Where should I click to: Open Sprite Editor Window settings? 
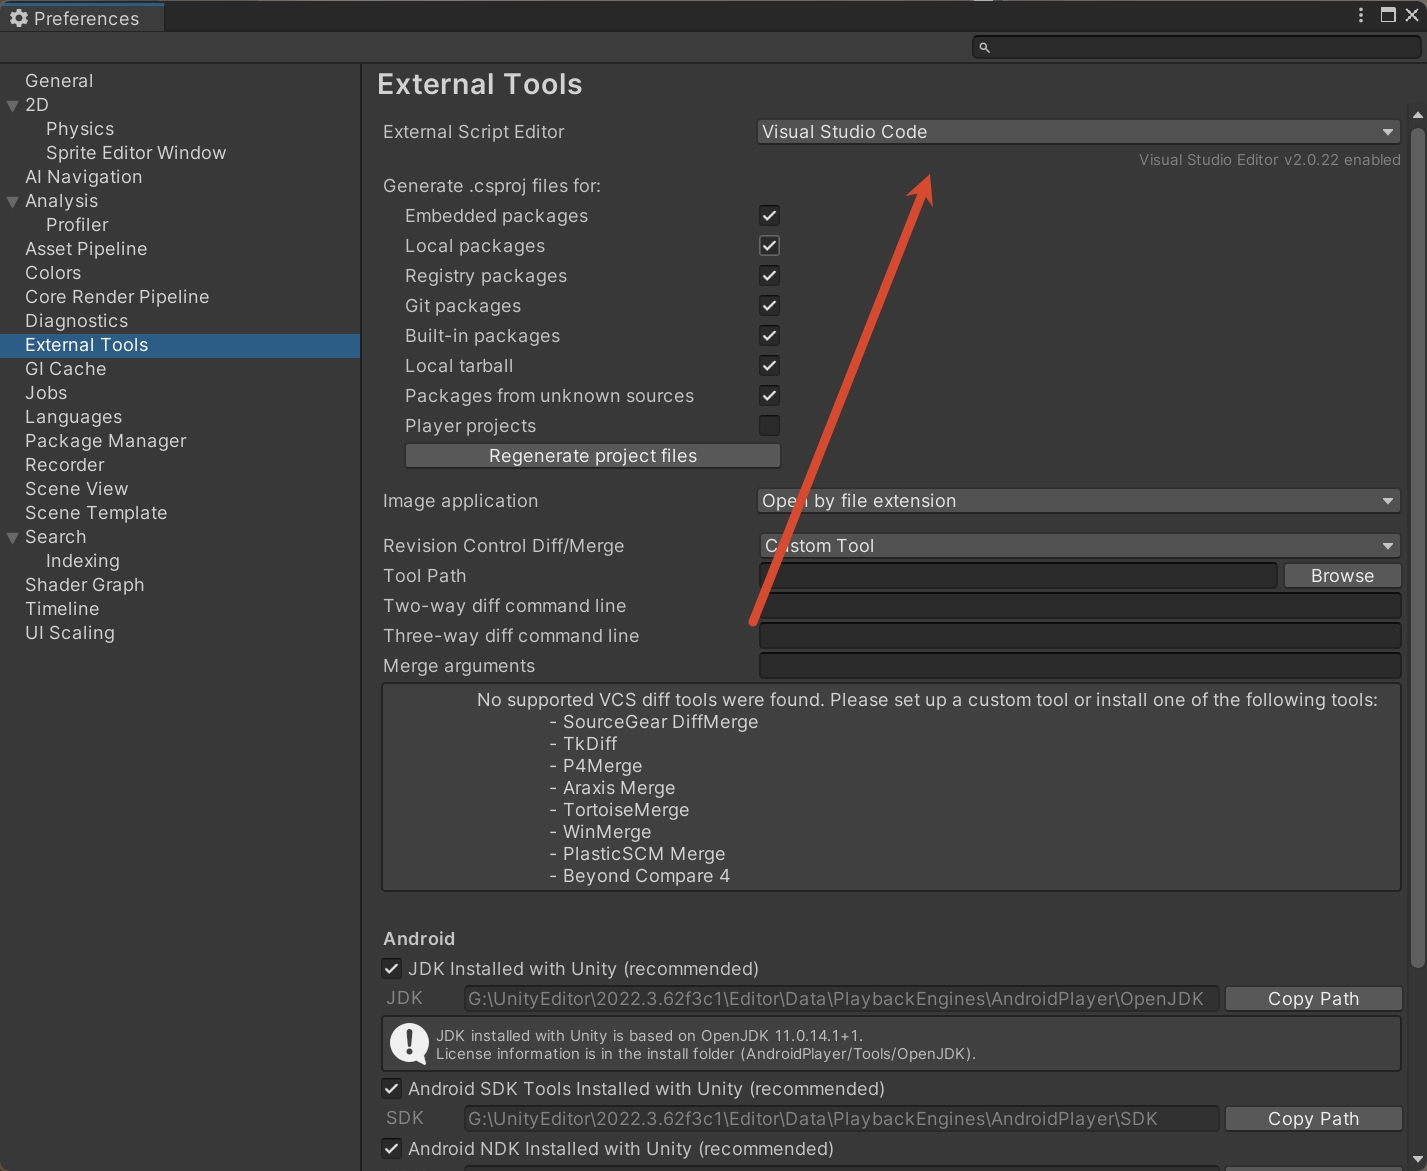coord(136,153)
